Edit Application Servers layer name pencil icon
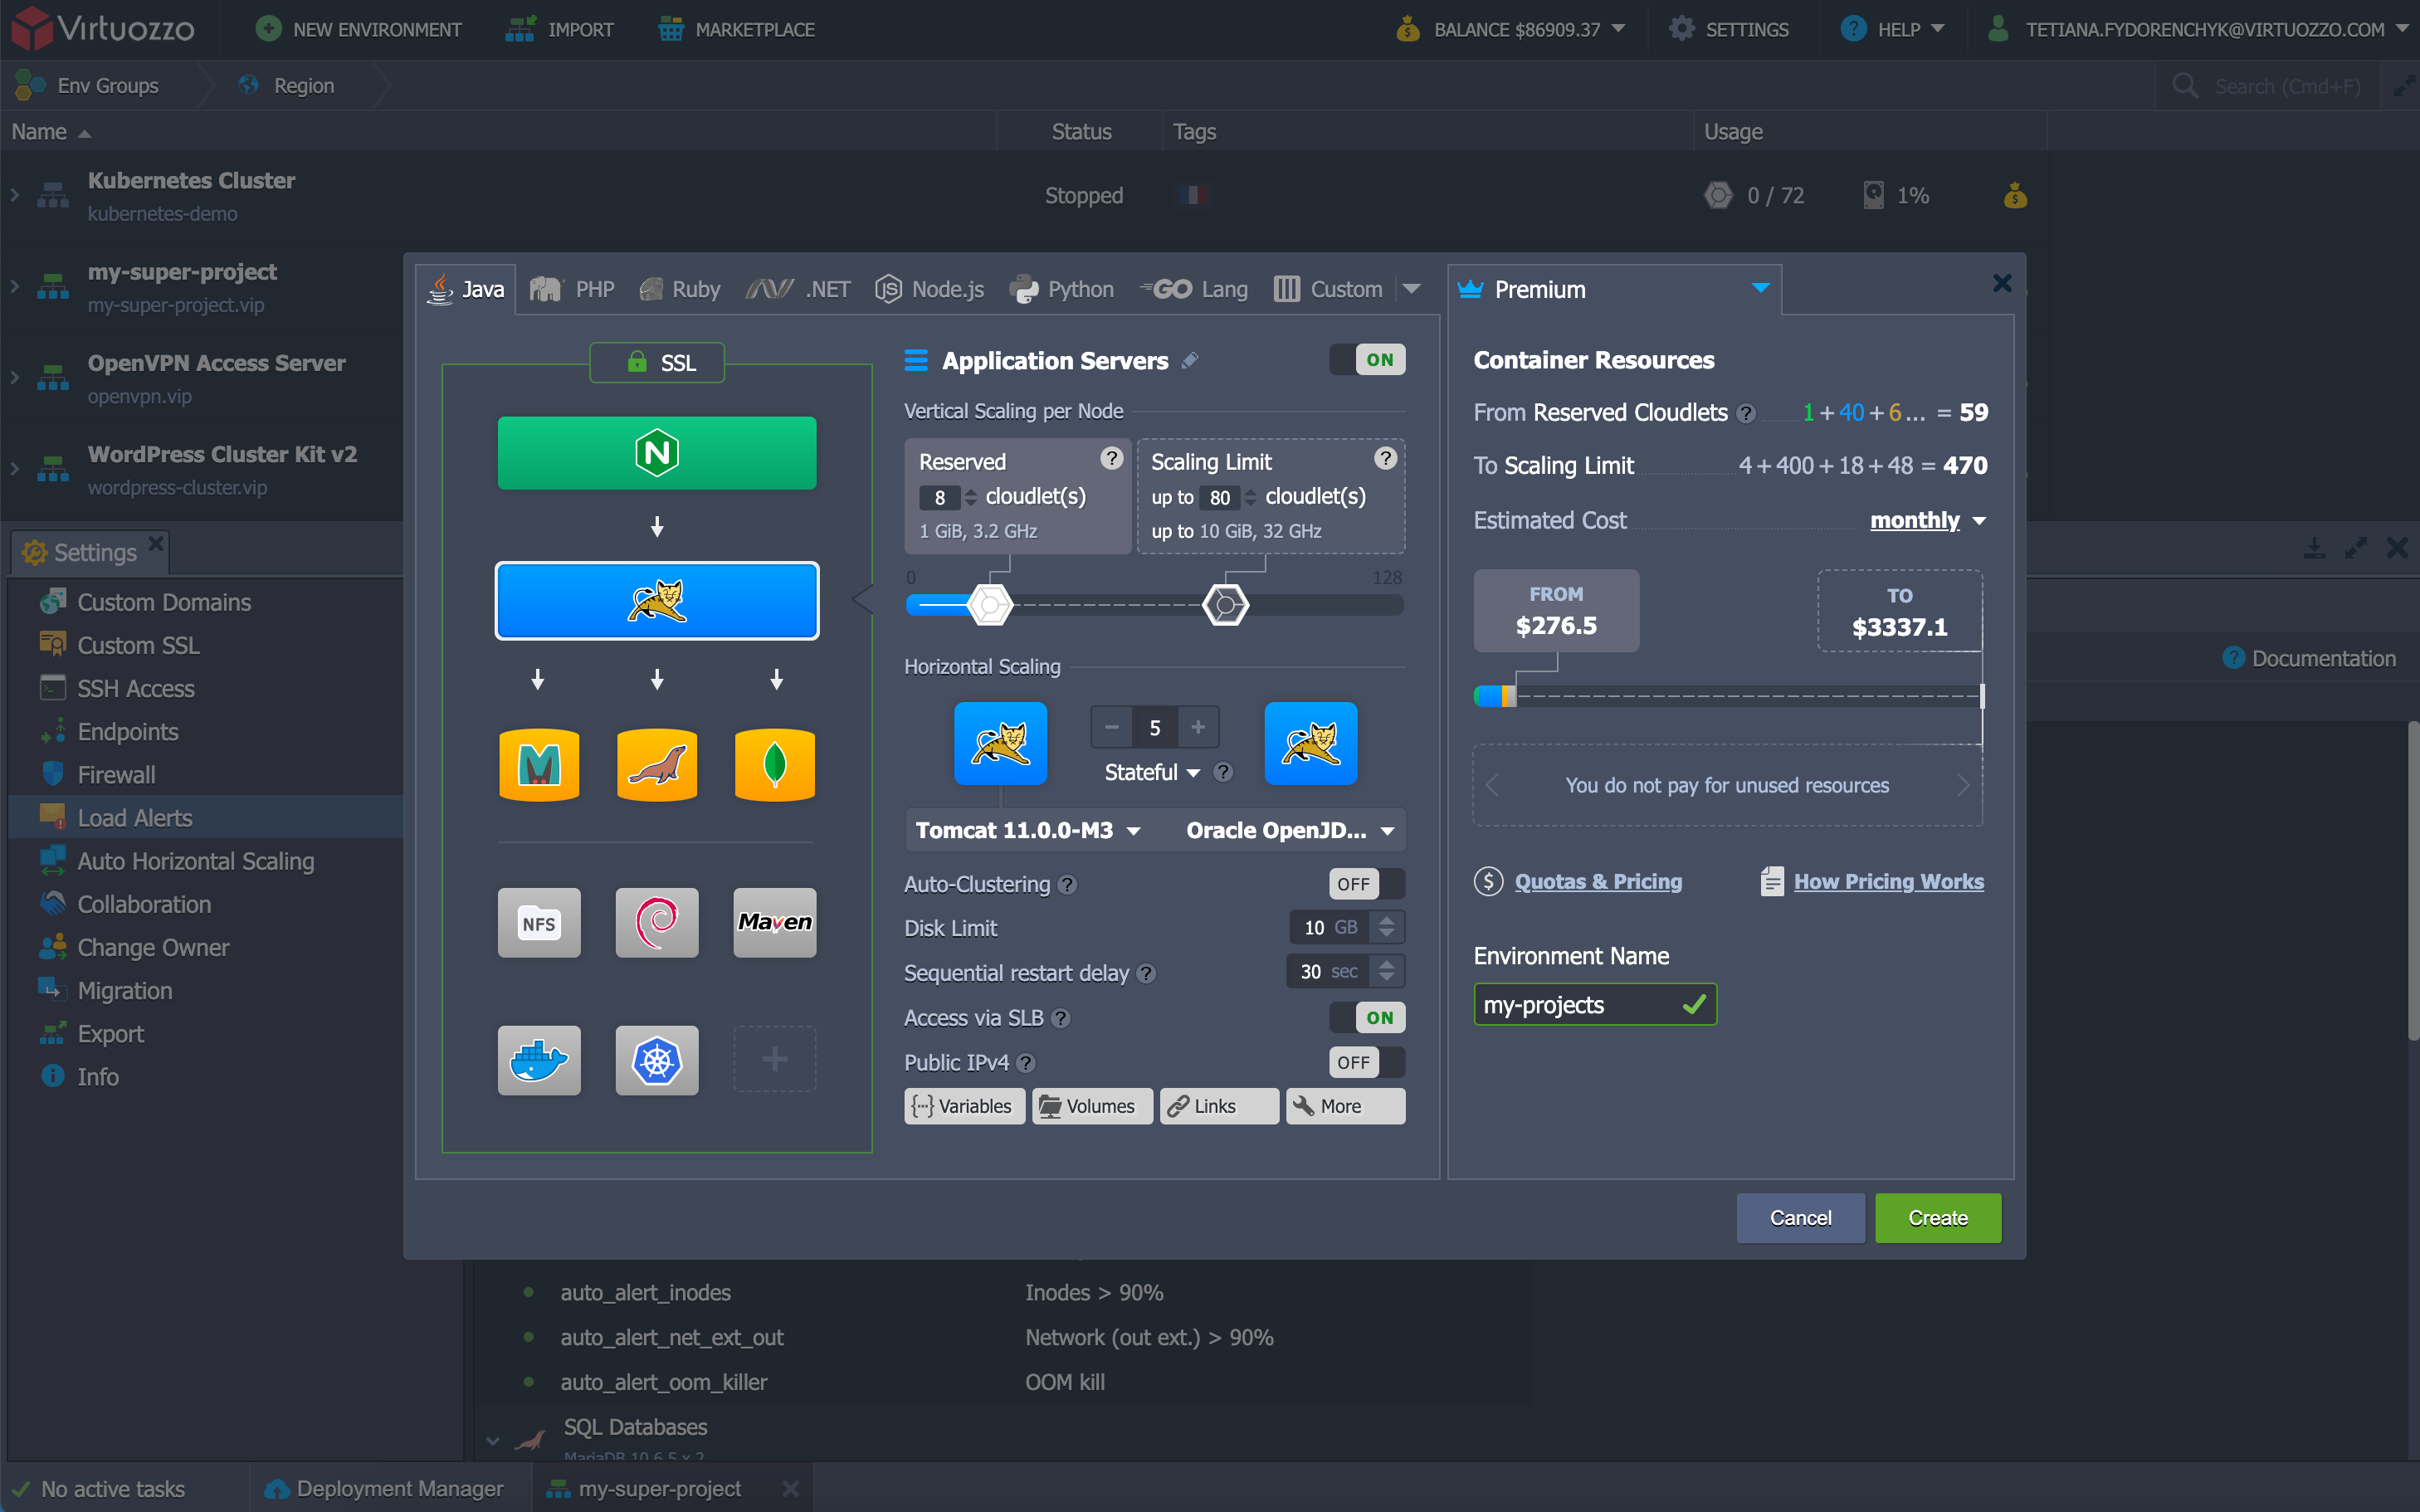Image resolution: width=2420 pixels, height=1512 pixels. click(1190, 360)
